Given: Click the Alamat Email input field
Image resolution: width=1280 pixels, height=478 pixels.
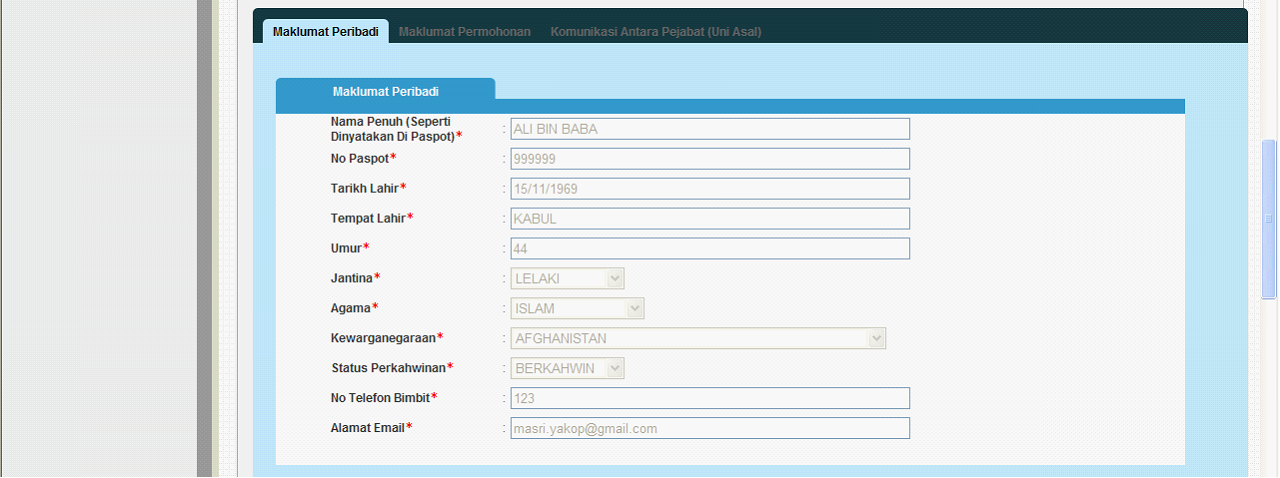Looking at the screenshot, I should (710, 428).
